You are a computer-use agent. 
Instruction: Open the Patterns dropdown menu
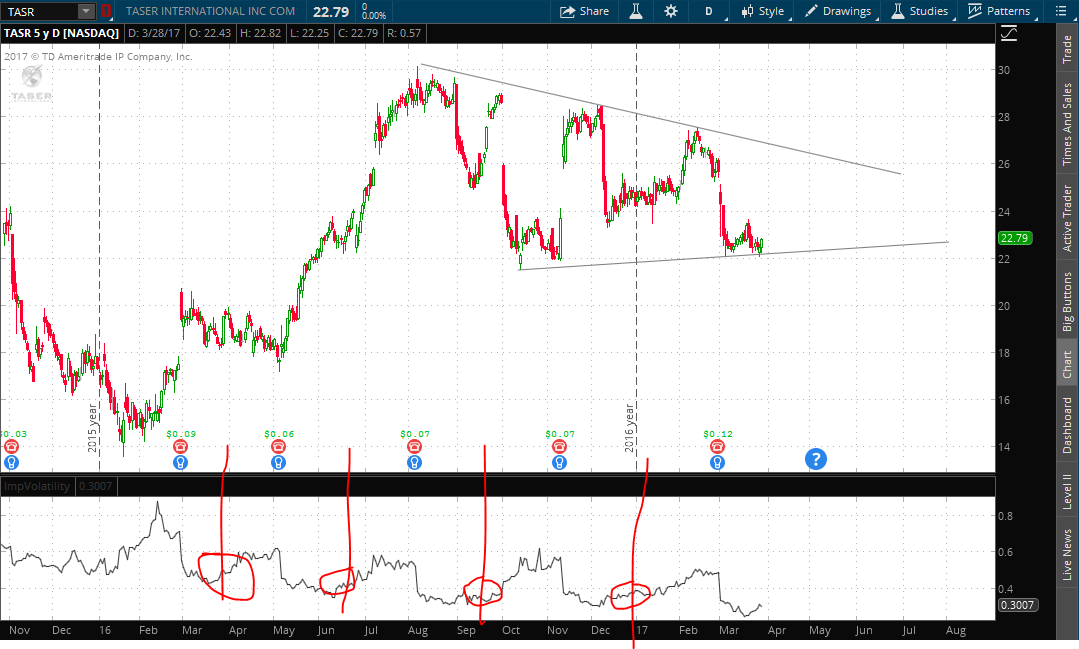point(1000,11)
